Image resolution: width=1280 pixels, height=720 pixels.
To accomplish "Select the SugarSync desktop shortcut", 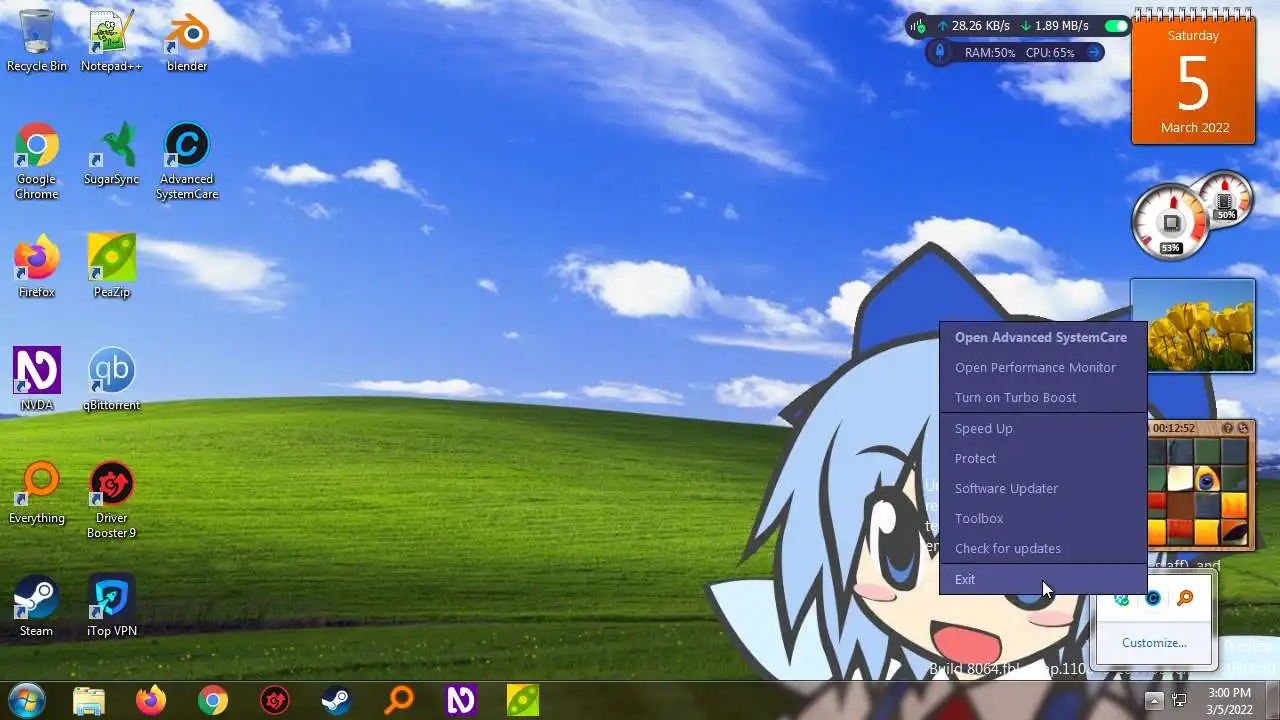I will (x=112, y=154).
